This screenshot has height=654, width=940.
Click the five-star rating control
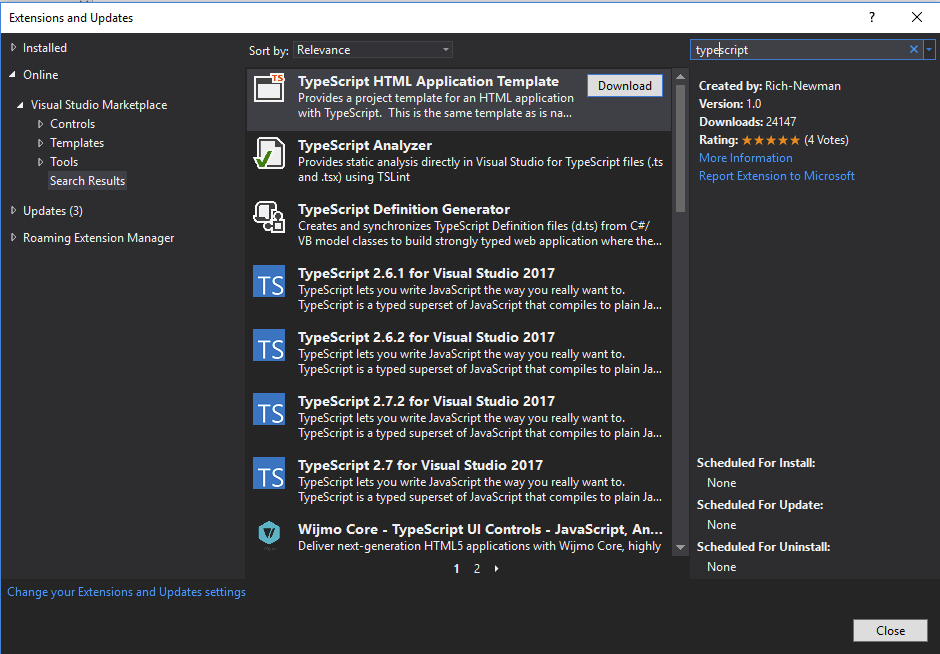[770, 139]
